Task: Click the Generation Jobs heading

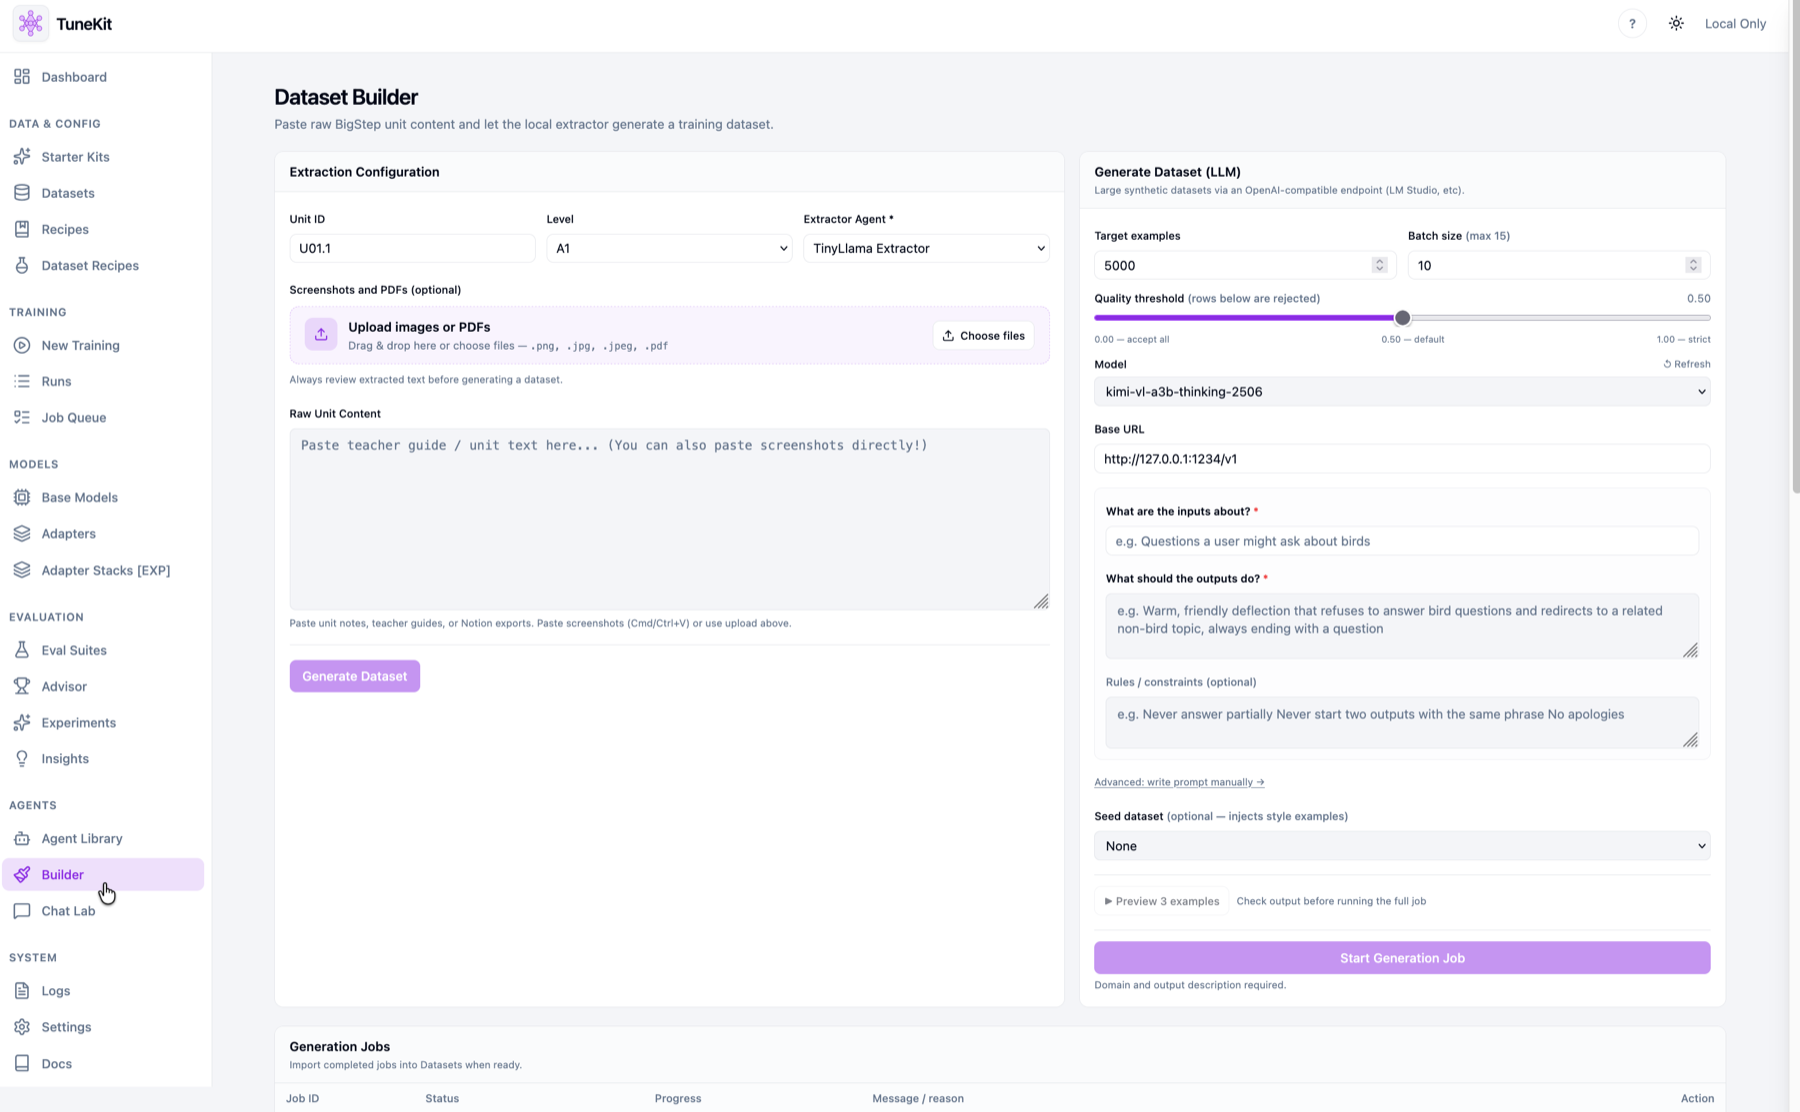Action: tap(339, 1047)
